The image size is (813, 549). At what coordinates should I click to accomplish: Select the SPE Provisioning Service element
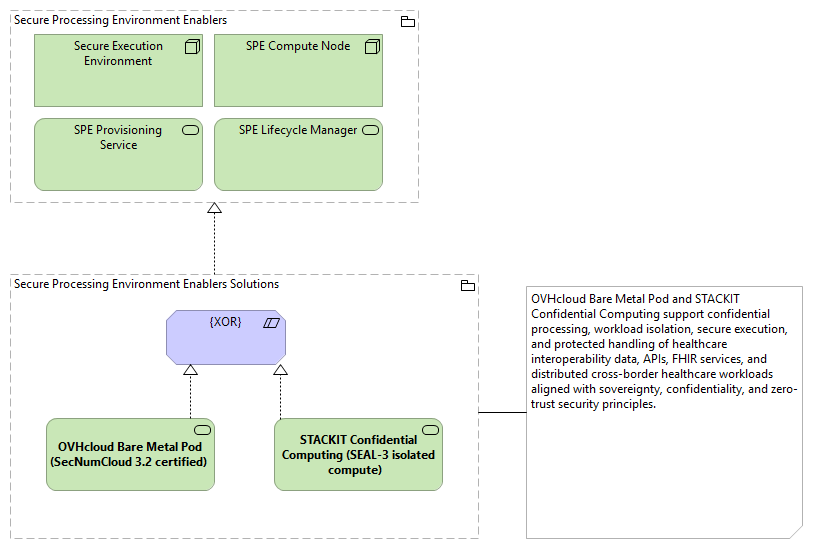click(118, 154)
